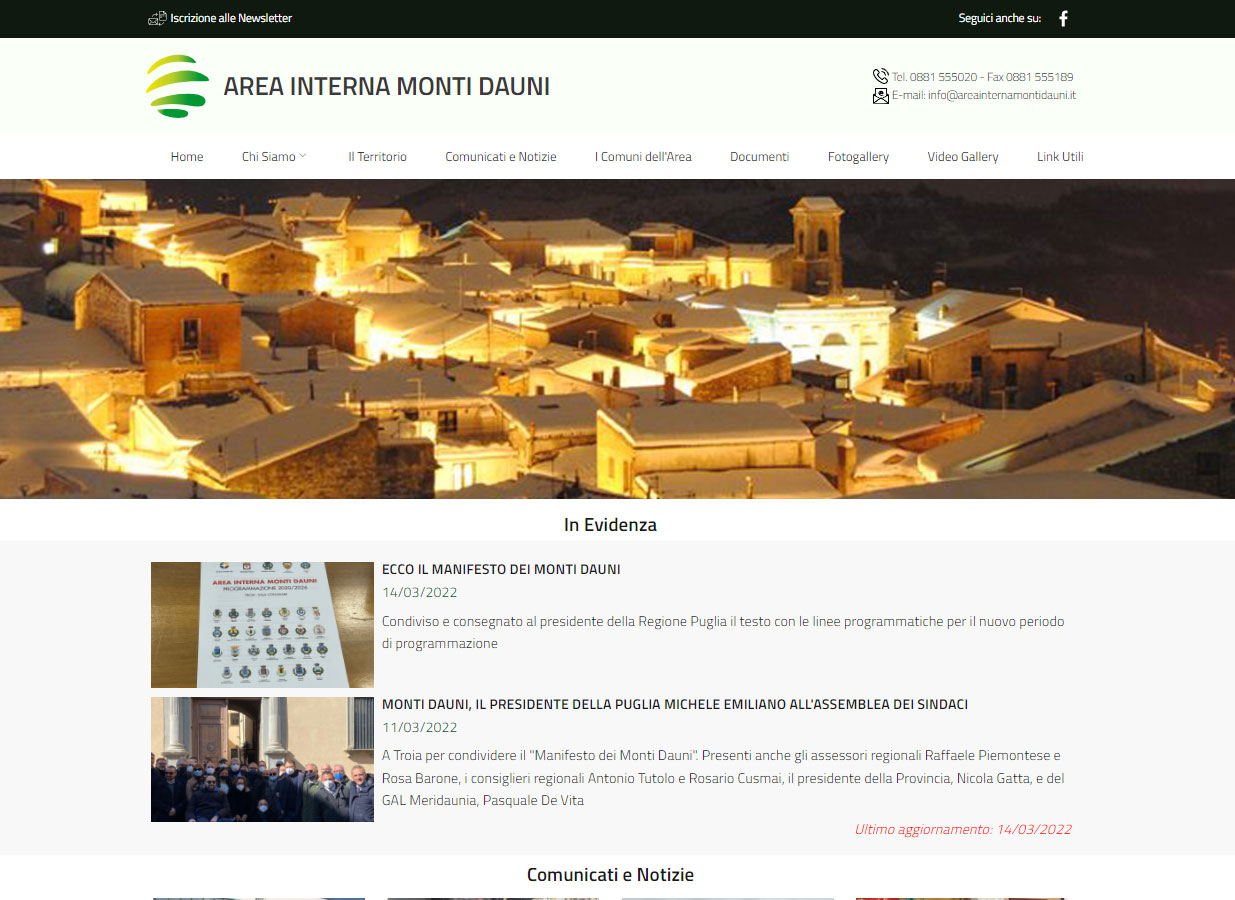This screenshot has width=1235, height=900.
Task: Click the In Evidenza section heading
Action: (x=610, y=525)
